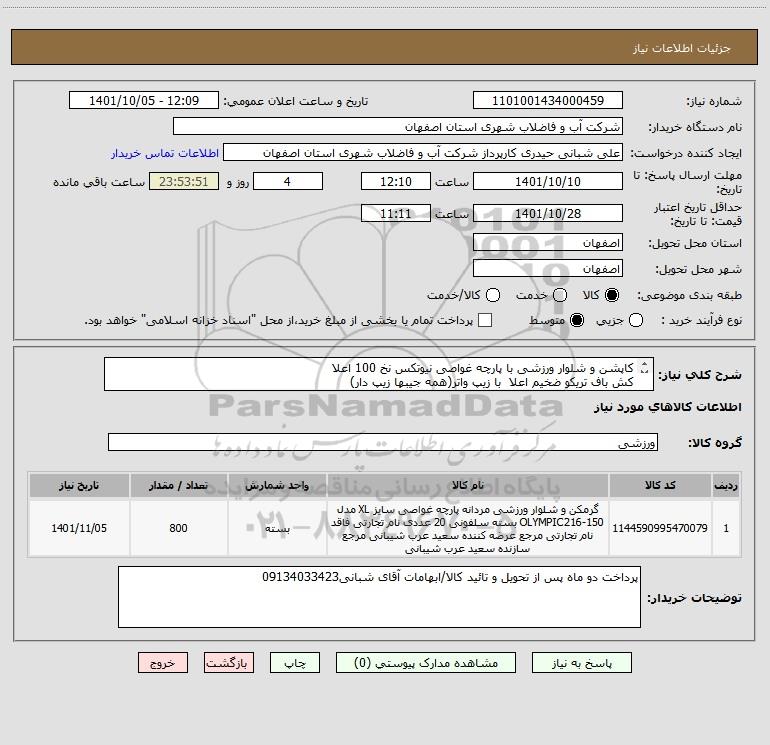Click the ردیف column header
Image resolution: width=770 pixels, height=745 pixels.
click(726, 485)
